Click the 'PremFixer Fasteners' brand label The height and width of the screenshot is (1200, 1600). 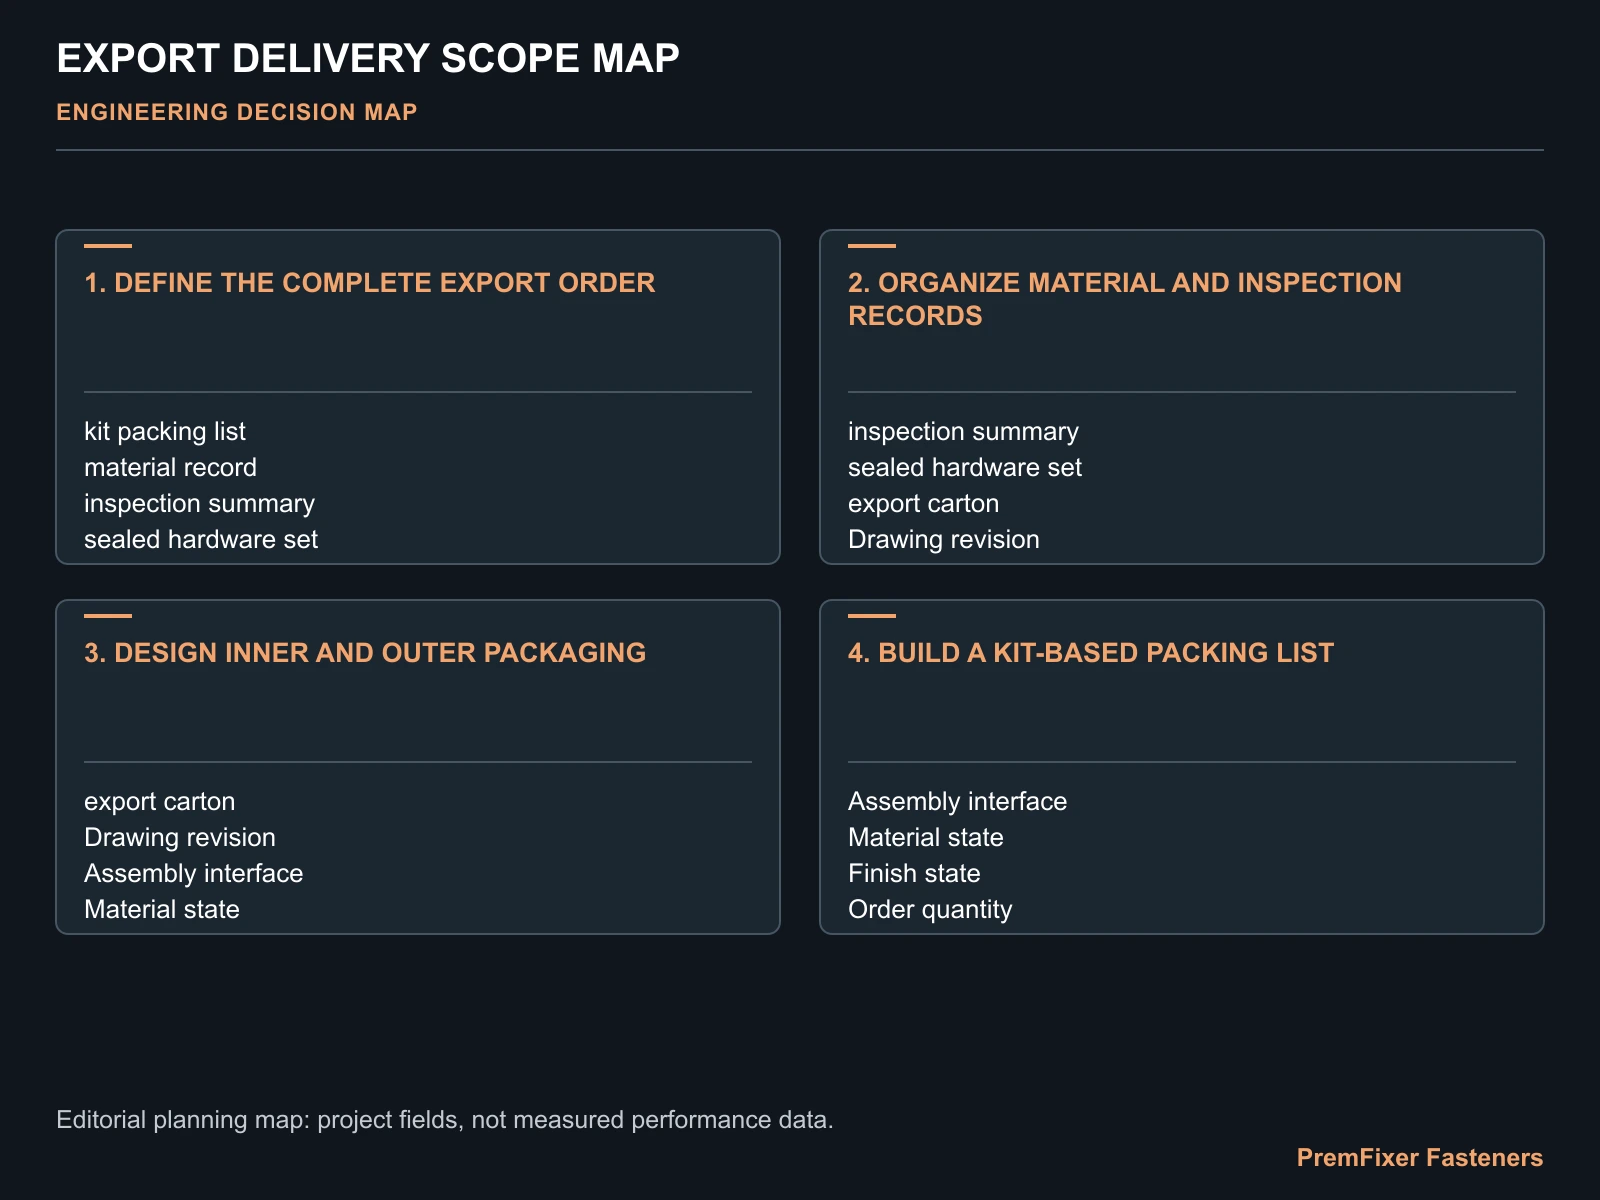click(x=1420, y=1158)
